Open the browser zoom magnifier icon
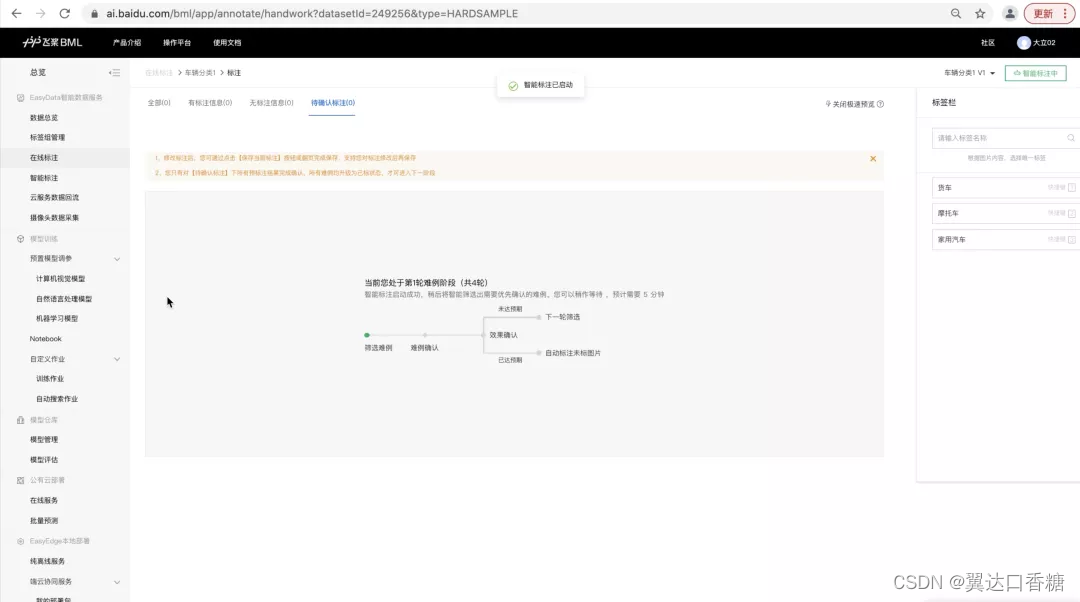 [956, 13]
